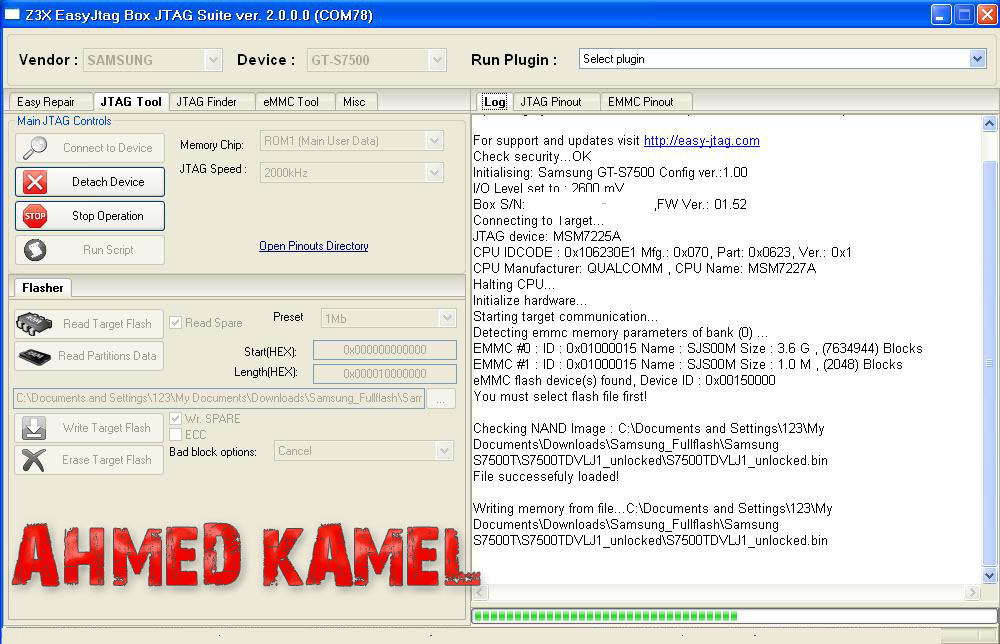Open the Misc tab

(354, 102)
